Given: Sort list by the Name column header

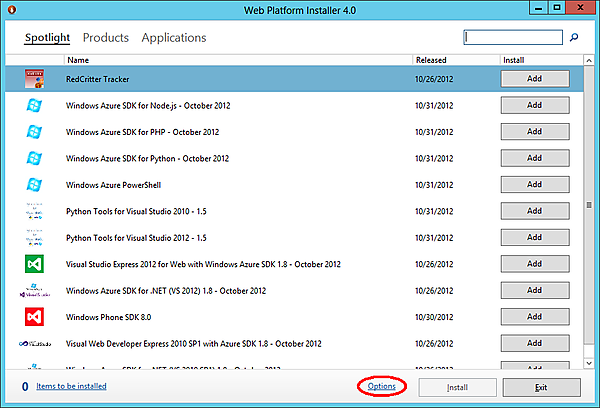Looking at the screenshot, I should pos(77,60).
